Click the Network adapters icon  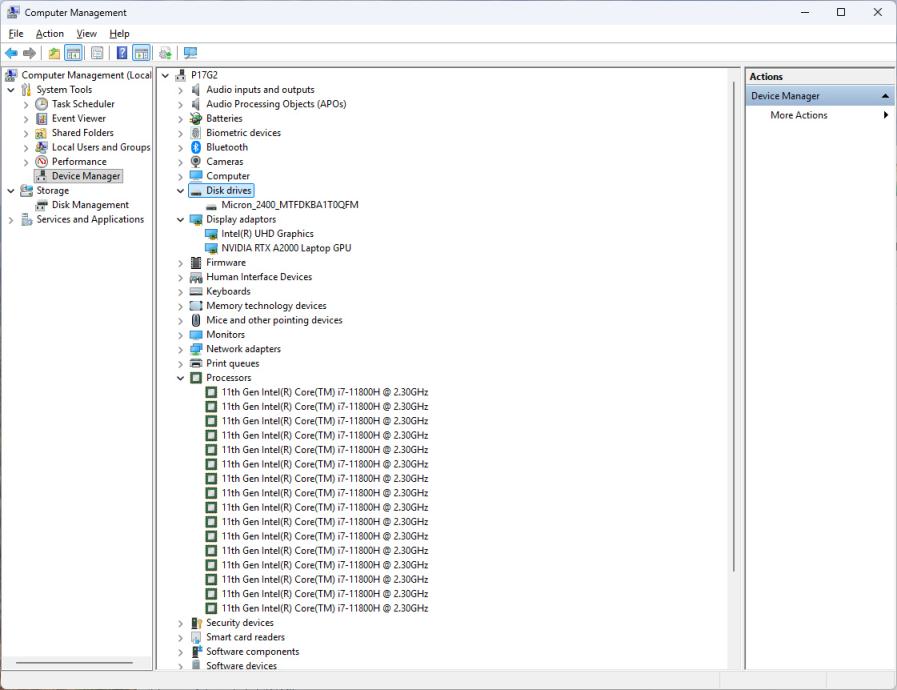coord(196,349)
